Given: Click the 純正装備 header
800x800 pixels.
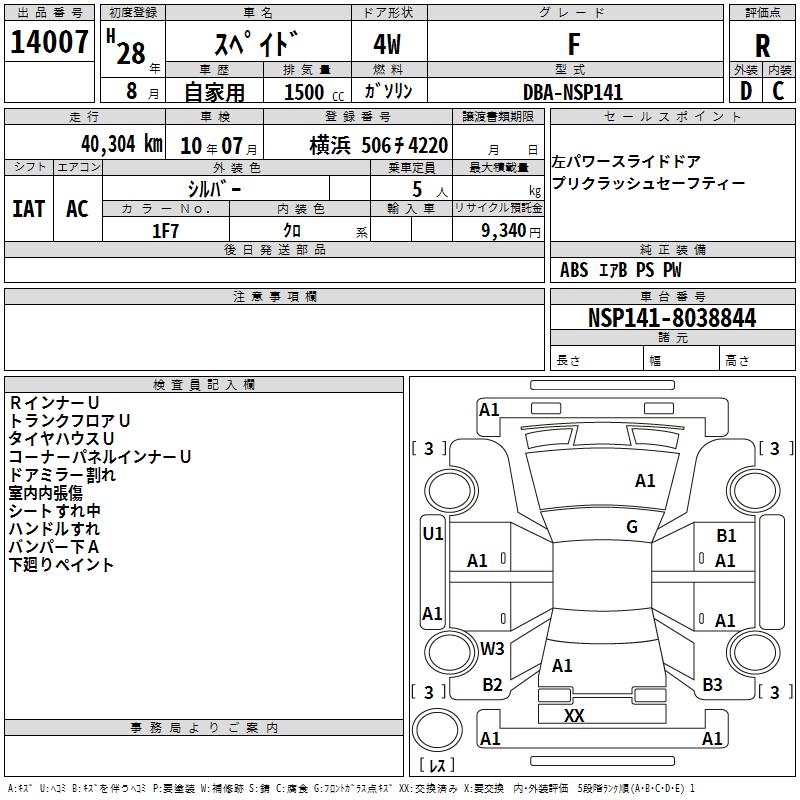Looking at the screenshot, I should click(x=672, y=249).
